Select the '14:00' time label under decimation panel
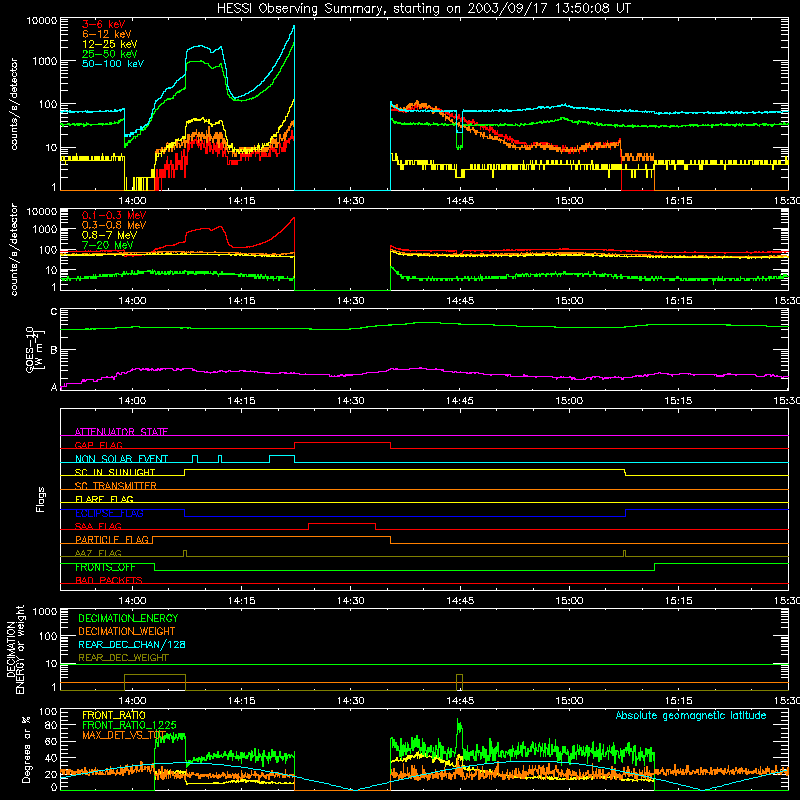This screenshot has width=800, height=800. (132, 701)
